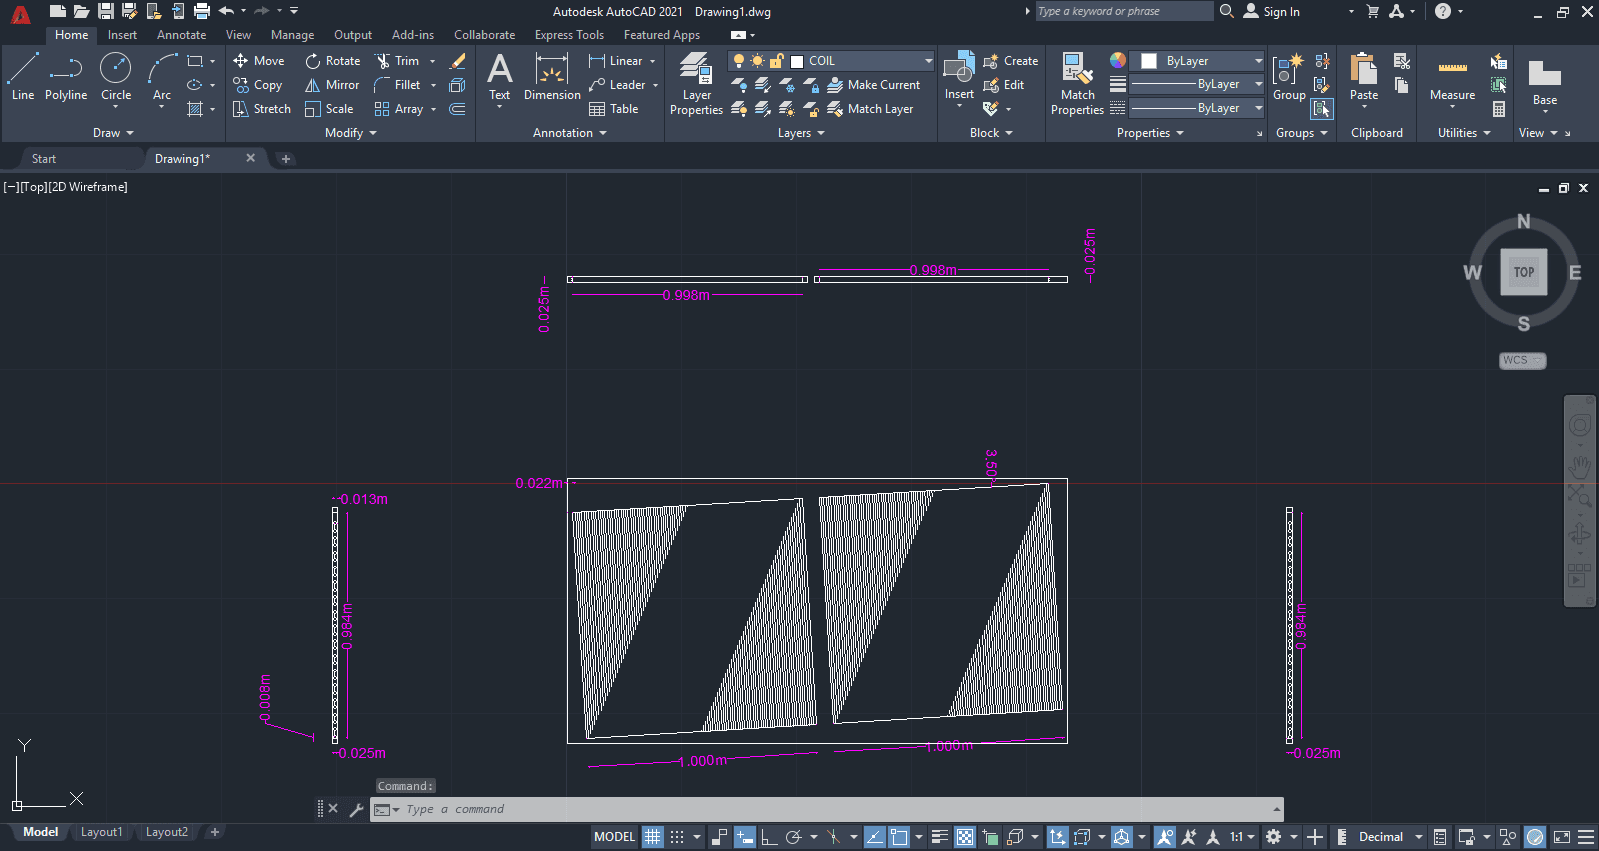This screenshot has width=1599, height=851.
Task: Click the MODEL space button
Action: point(614,837)
